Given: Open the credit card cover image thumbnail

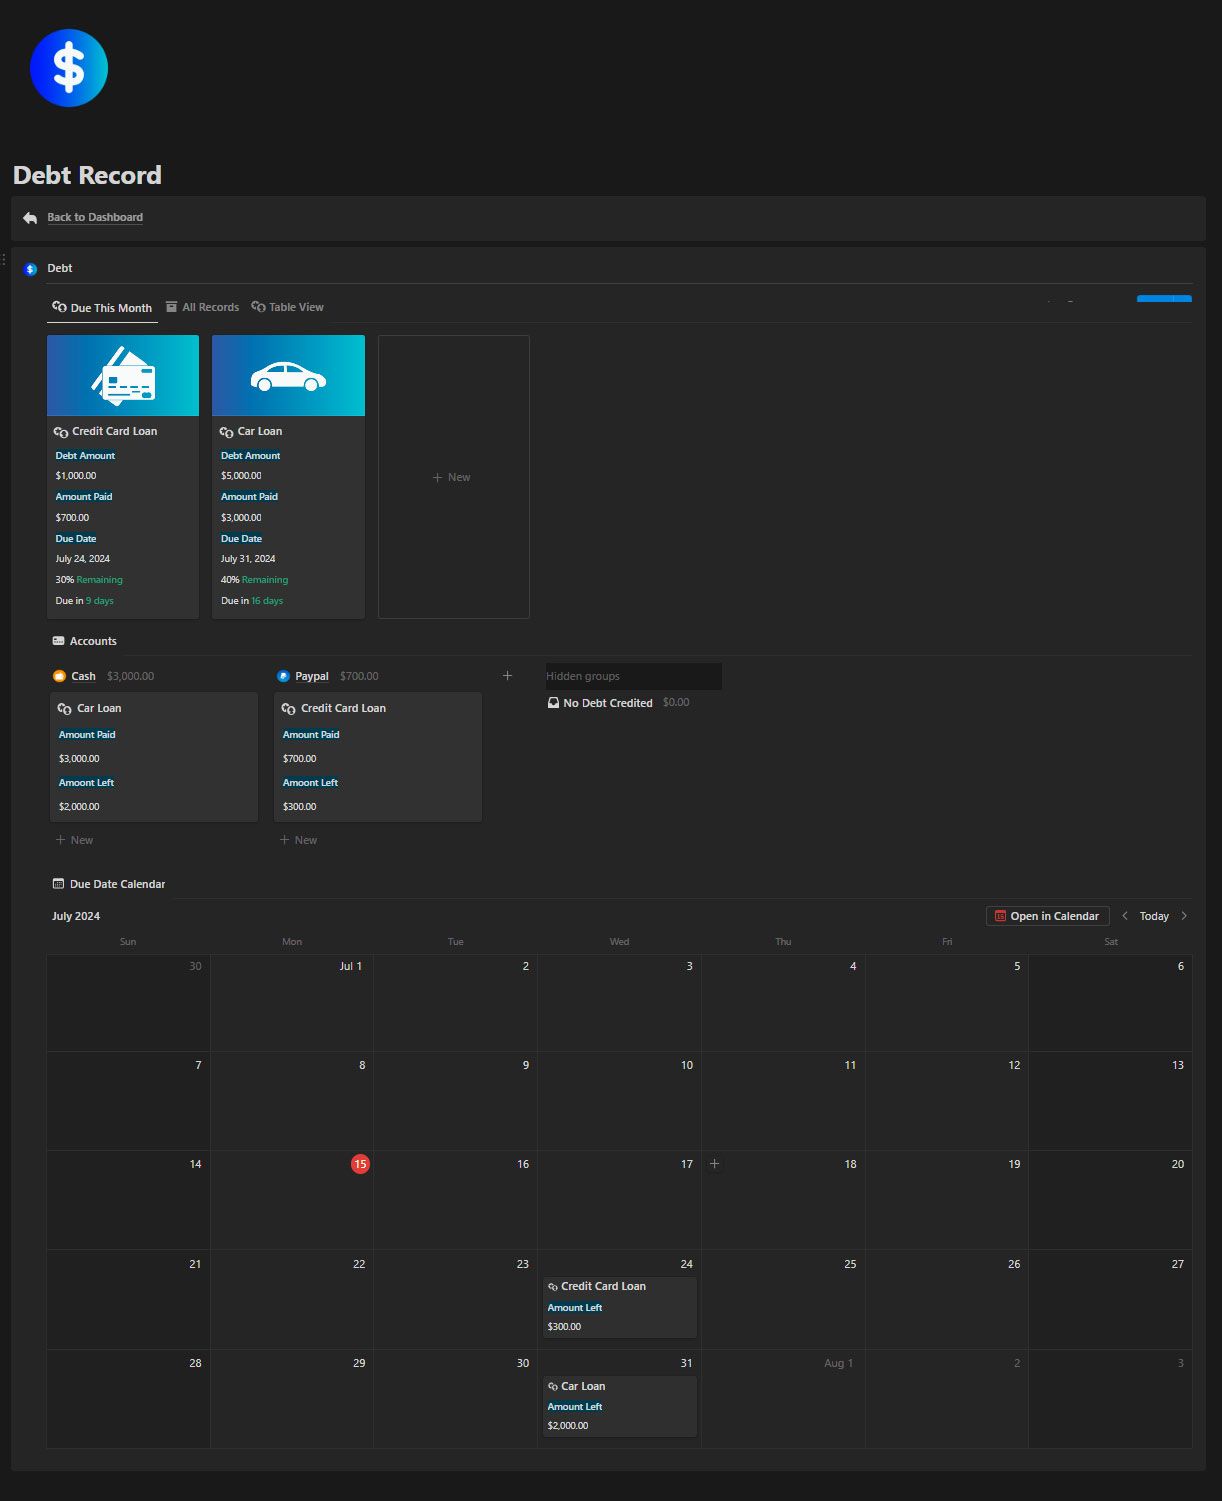Looking at the screenshot, I should point(123,375).
